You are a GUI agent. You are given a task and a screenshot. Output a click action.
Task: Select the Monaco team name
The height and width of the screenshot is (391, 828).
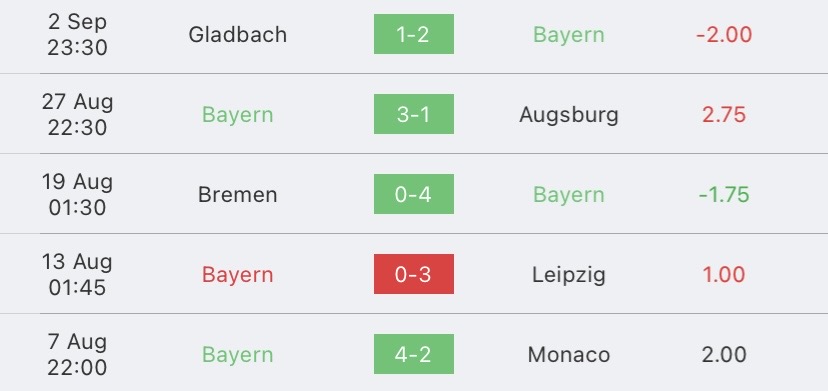click(569, 355)
